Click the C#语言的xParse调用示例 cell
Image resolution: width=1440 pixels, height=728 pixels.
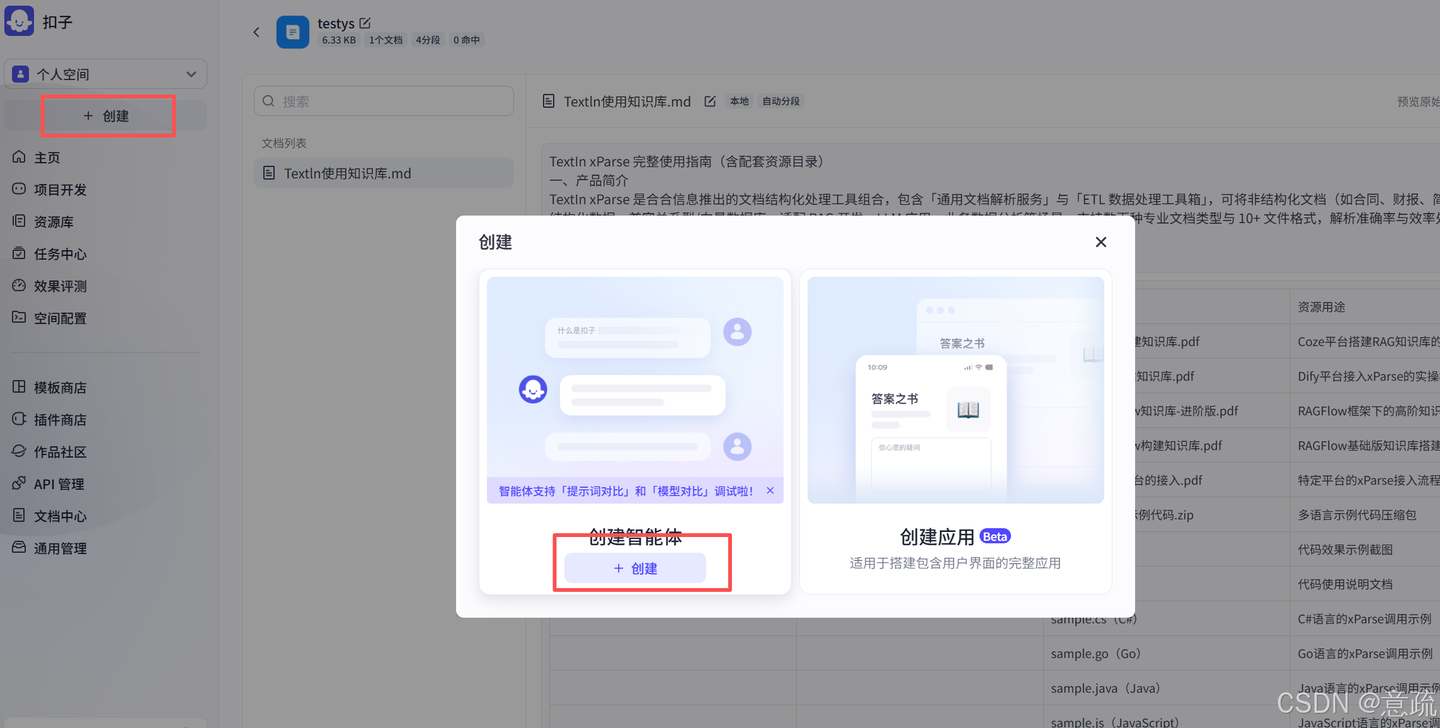click(1365, 618)
